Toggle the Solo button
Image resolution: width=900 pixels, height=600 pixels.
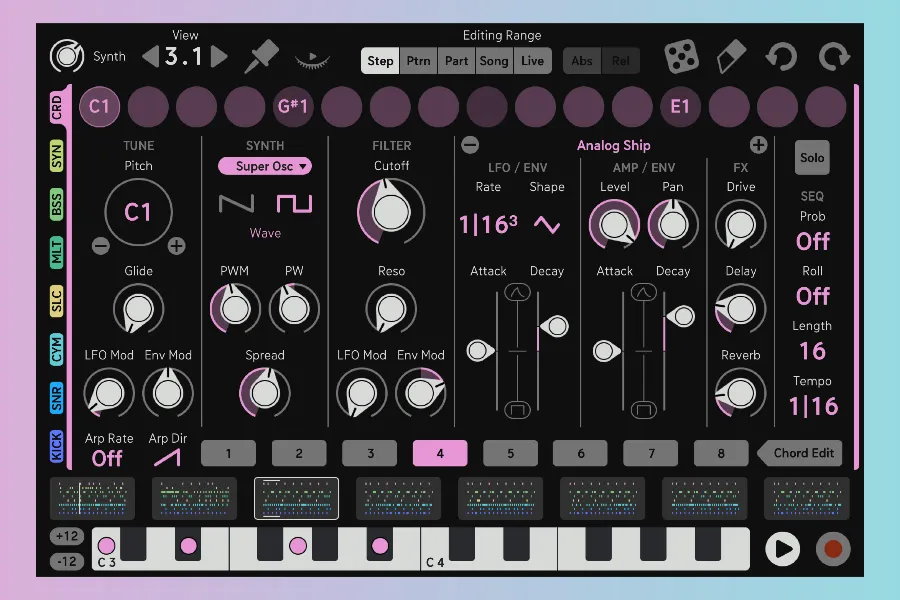(812, 158)
